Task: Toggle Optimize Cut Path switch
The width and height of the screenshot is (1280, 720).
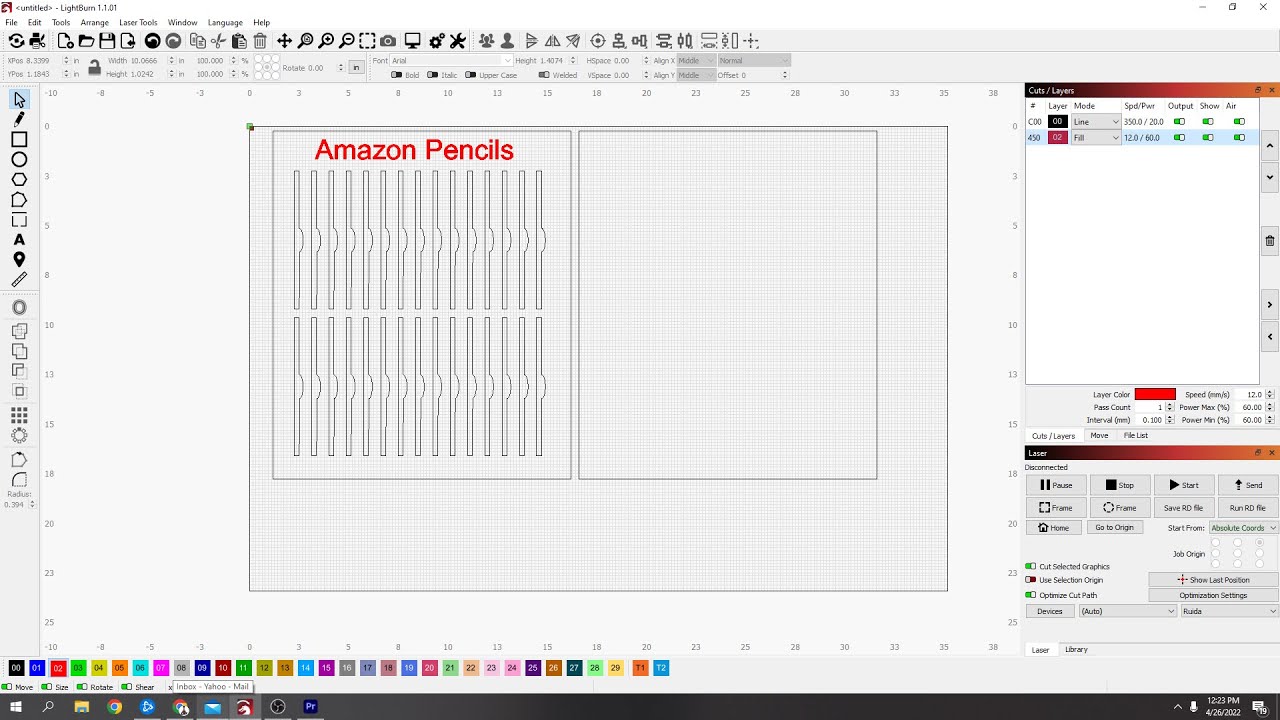Action: click(1031, 595)
